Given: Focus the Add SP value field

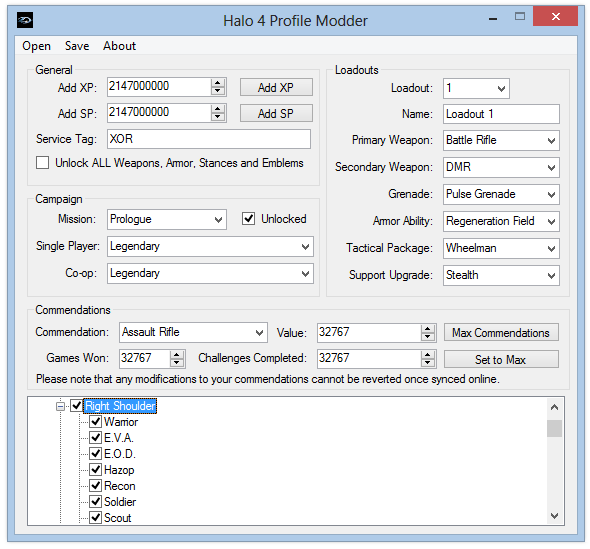Looking at the screenshot, I should [x=159, y=113].
